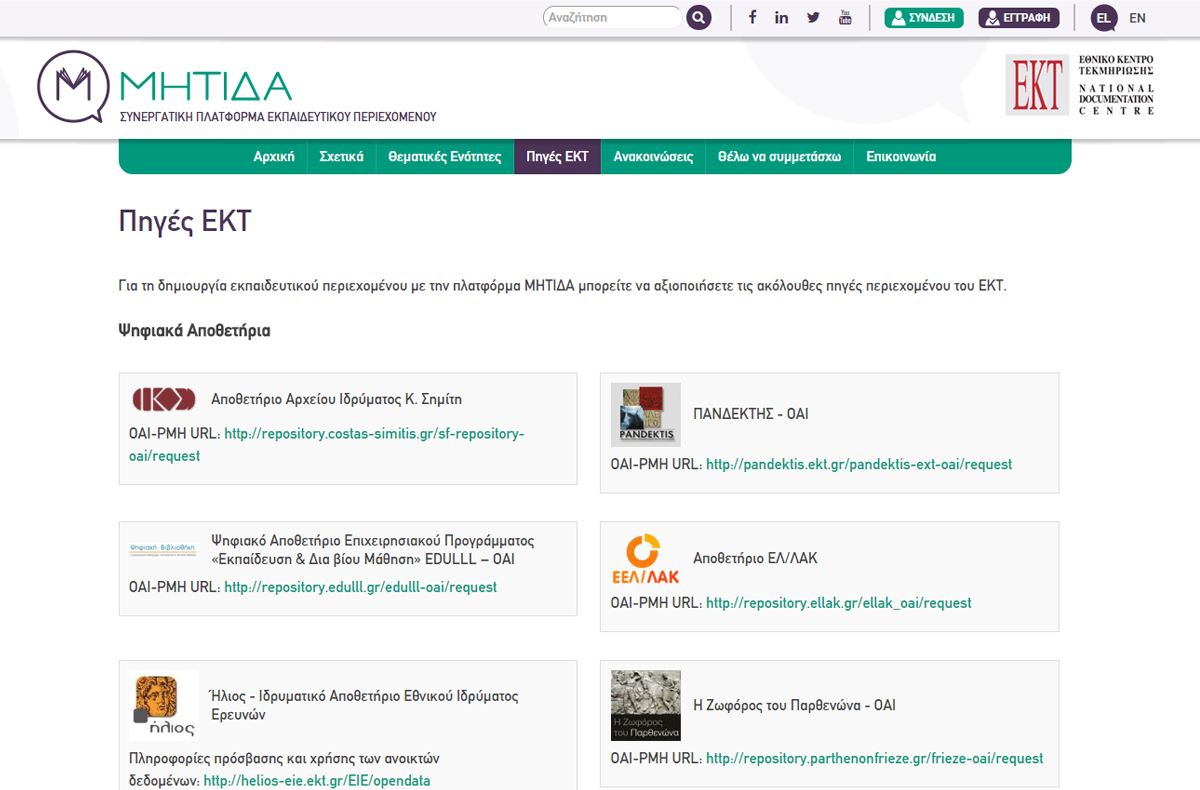Open the LinkedIn social icon
This screenshot has width=1200, height=790.
[x=782, y=18]
